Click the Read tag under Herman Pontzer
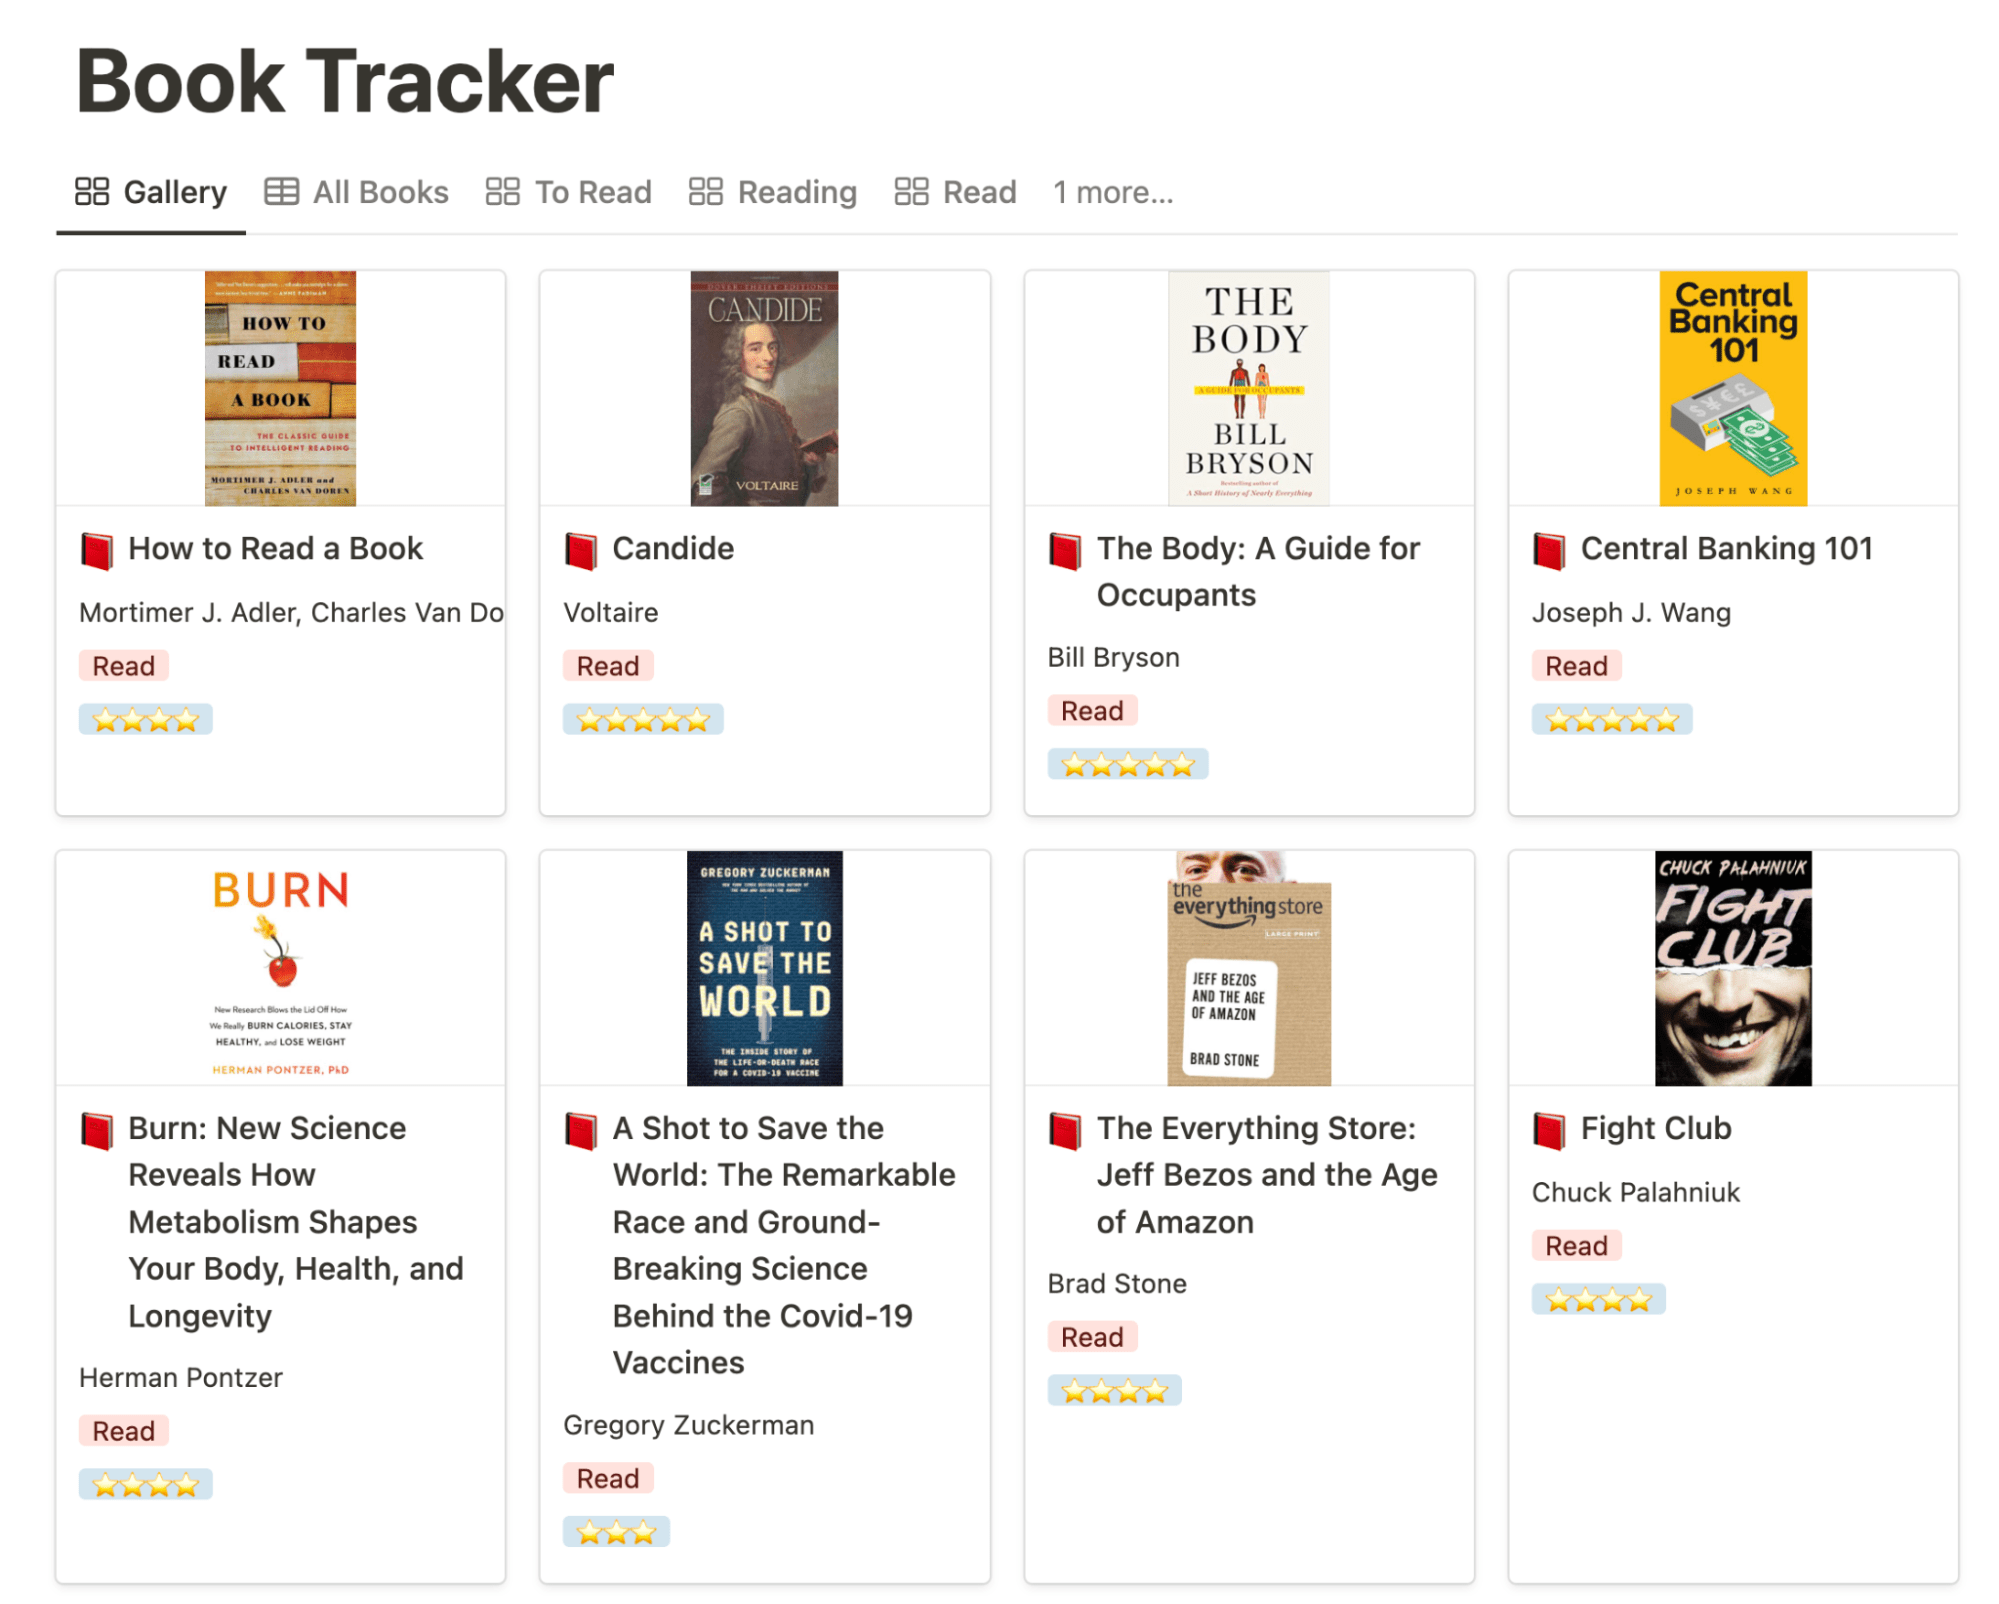 [x=124, y=1431]
